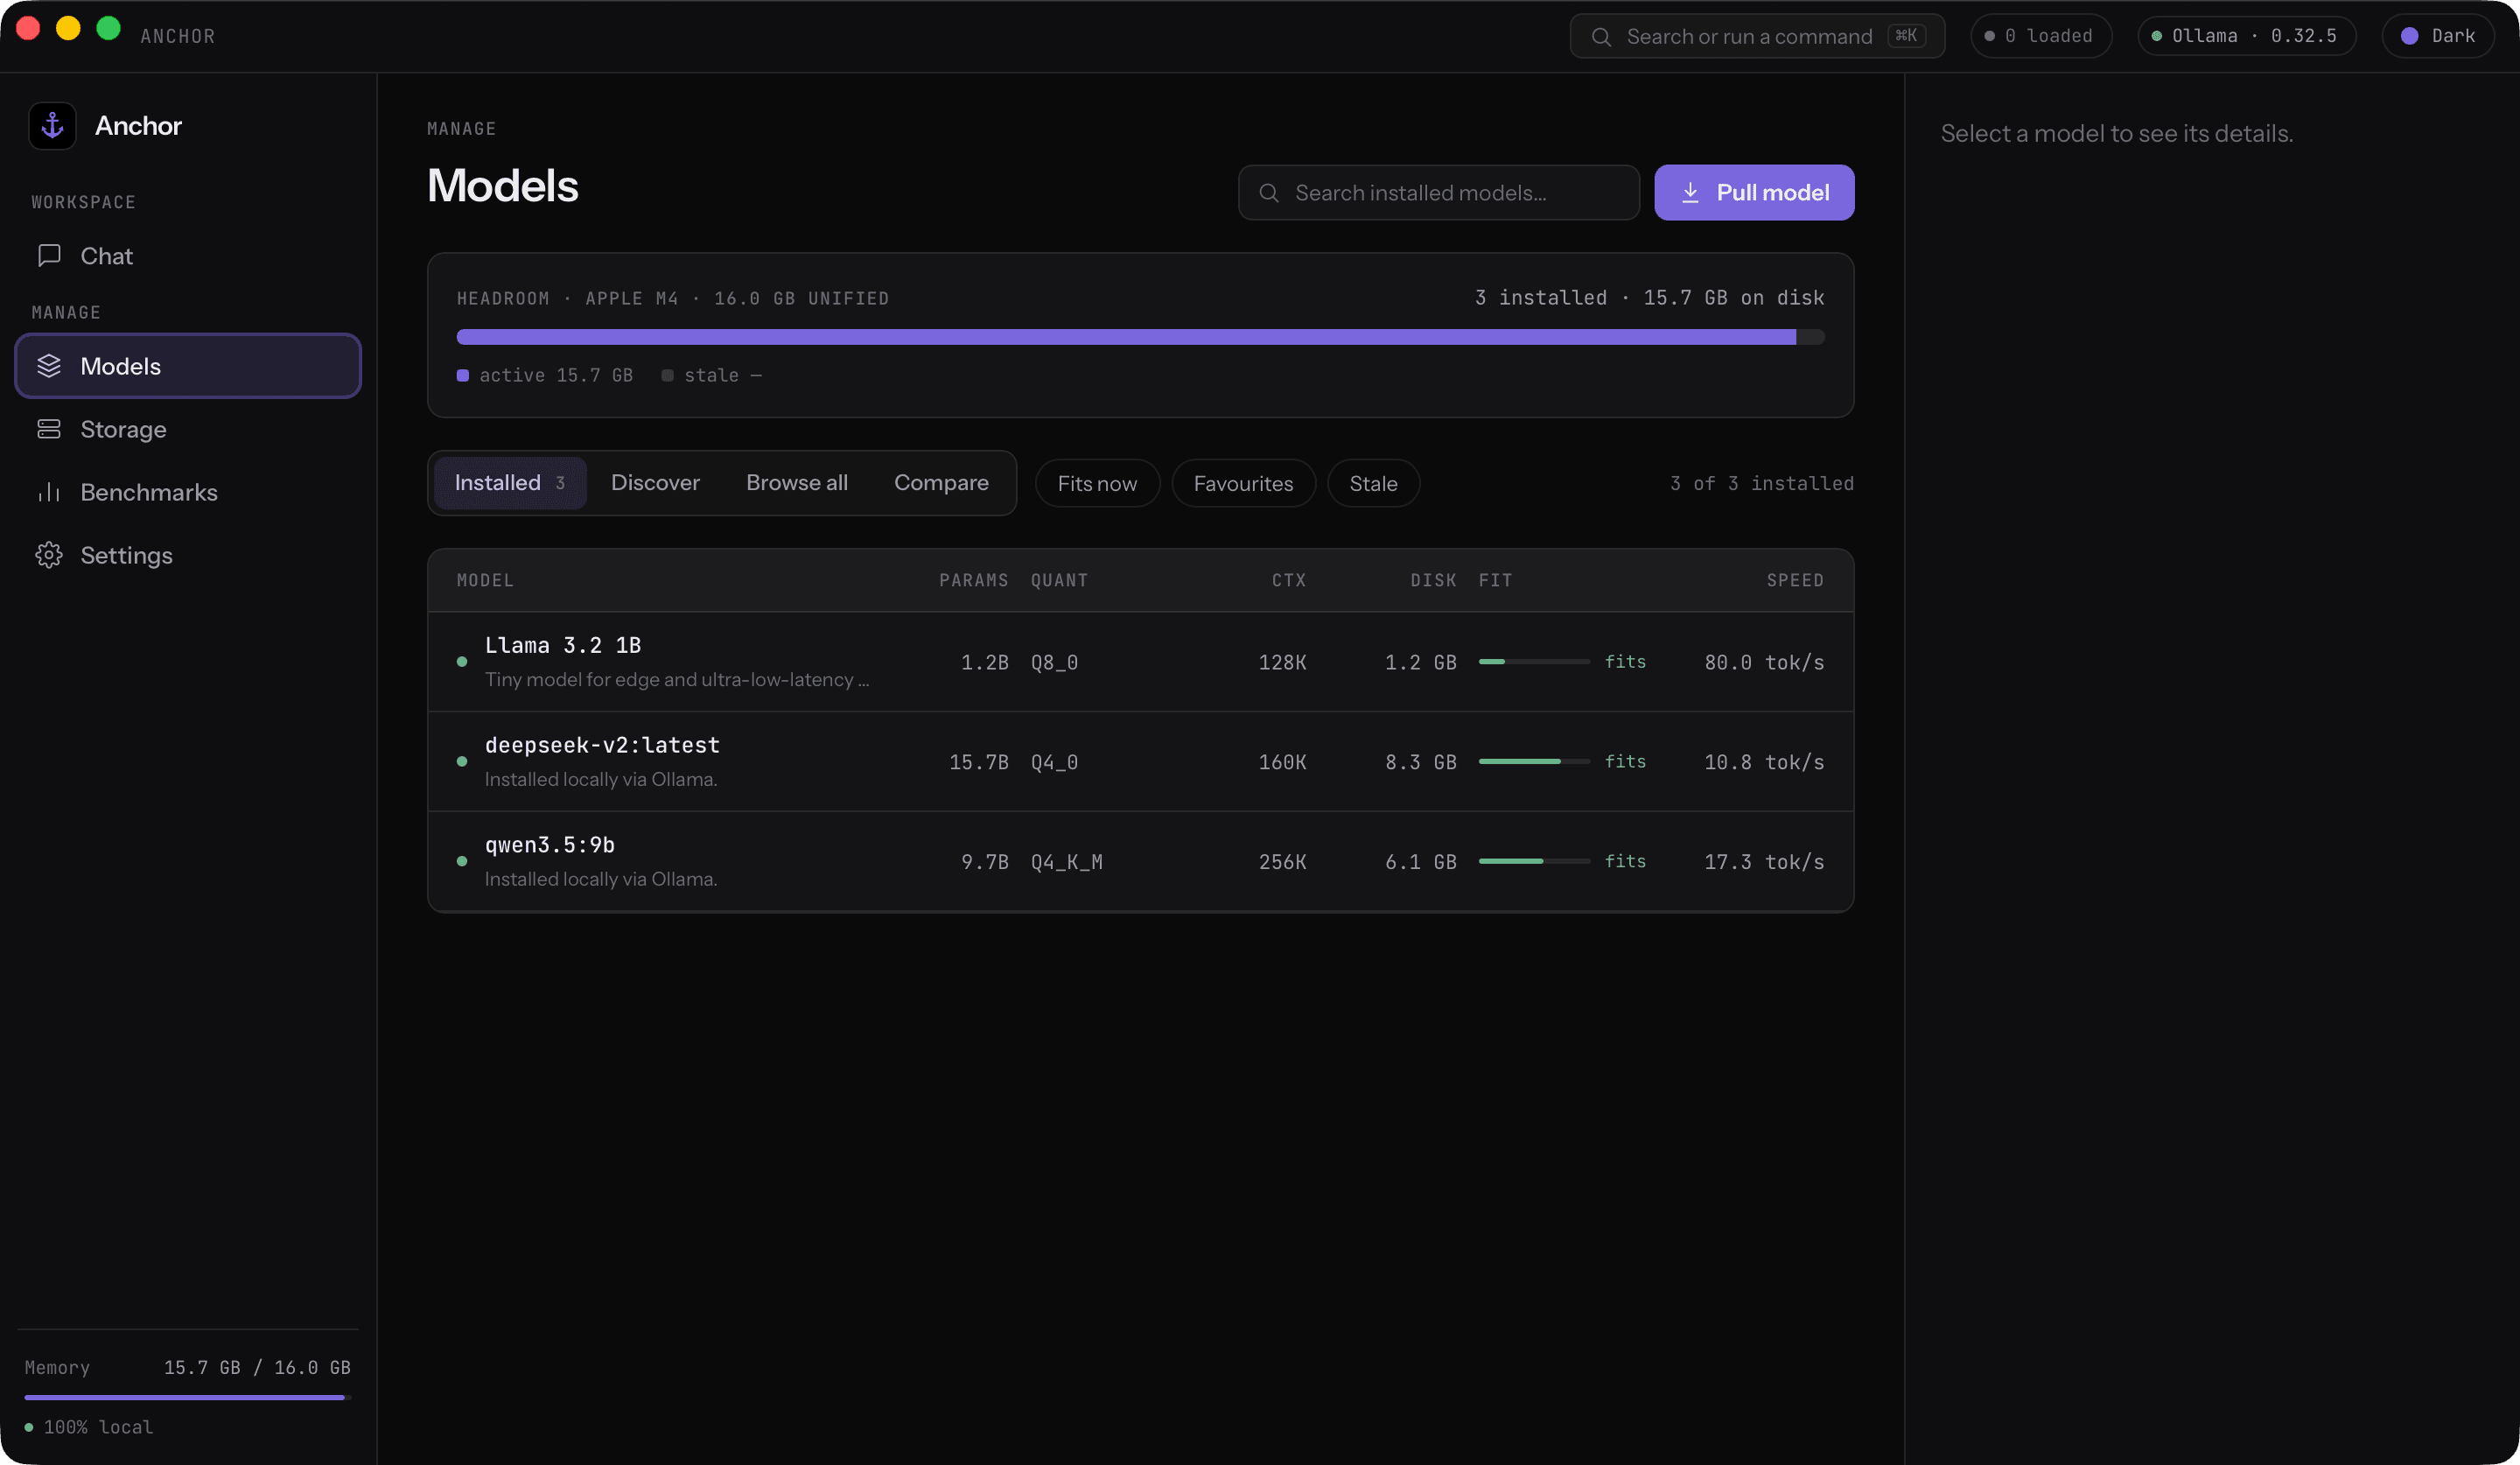Click the 15.7 GB / 16.0 GB memory readout
2520x1465 pixels.
pos(257,1368)
